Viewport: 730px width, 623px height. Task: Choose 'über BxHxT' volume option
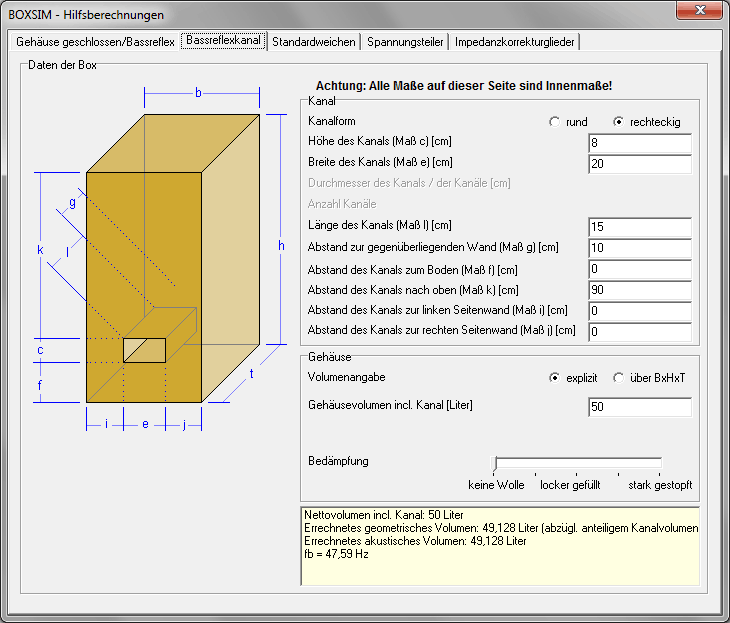point(619,378)
